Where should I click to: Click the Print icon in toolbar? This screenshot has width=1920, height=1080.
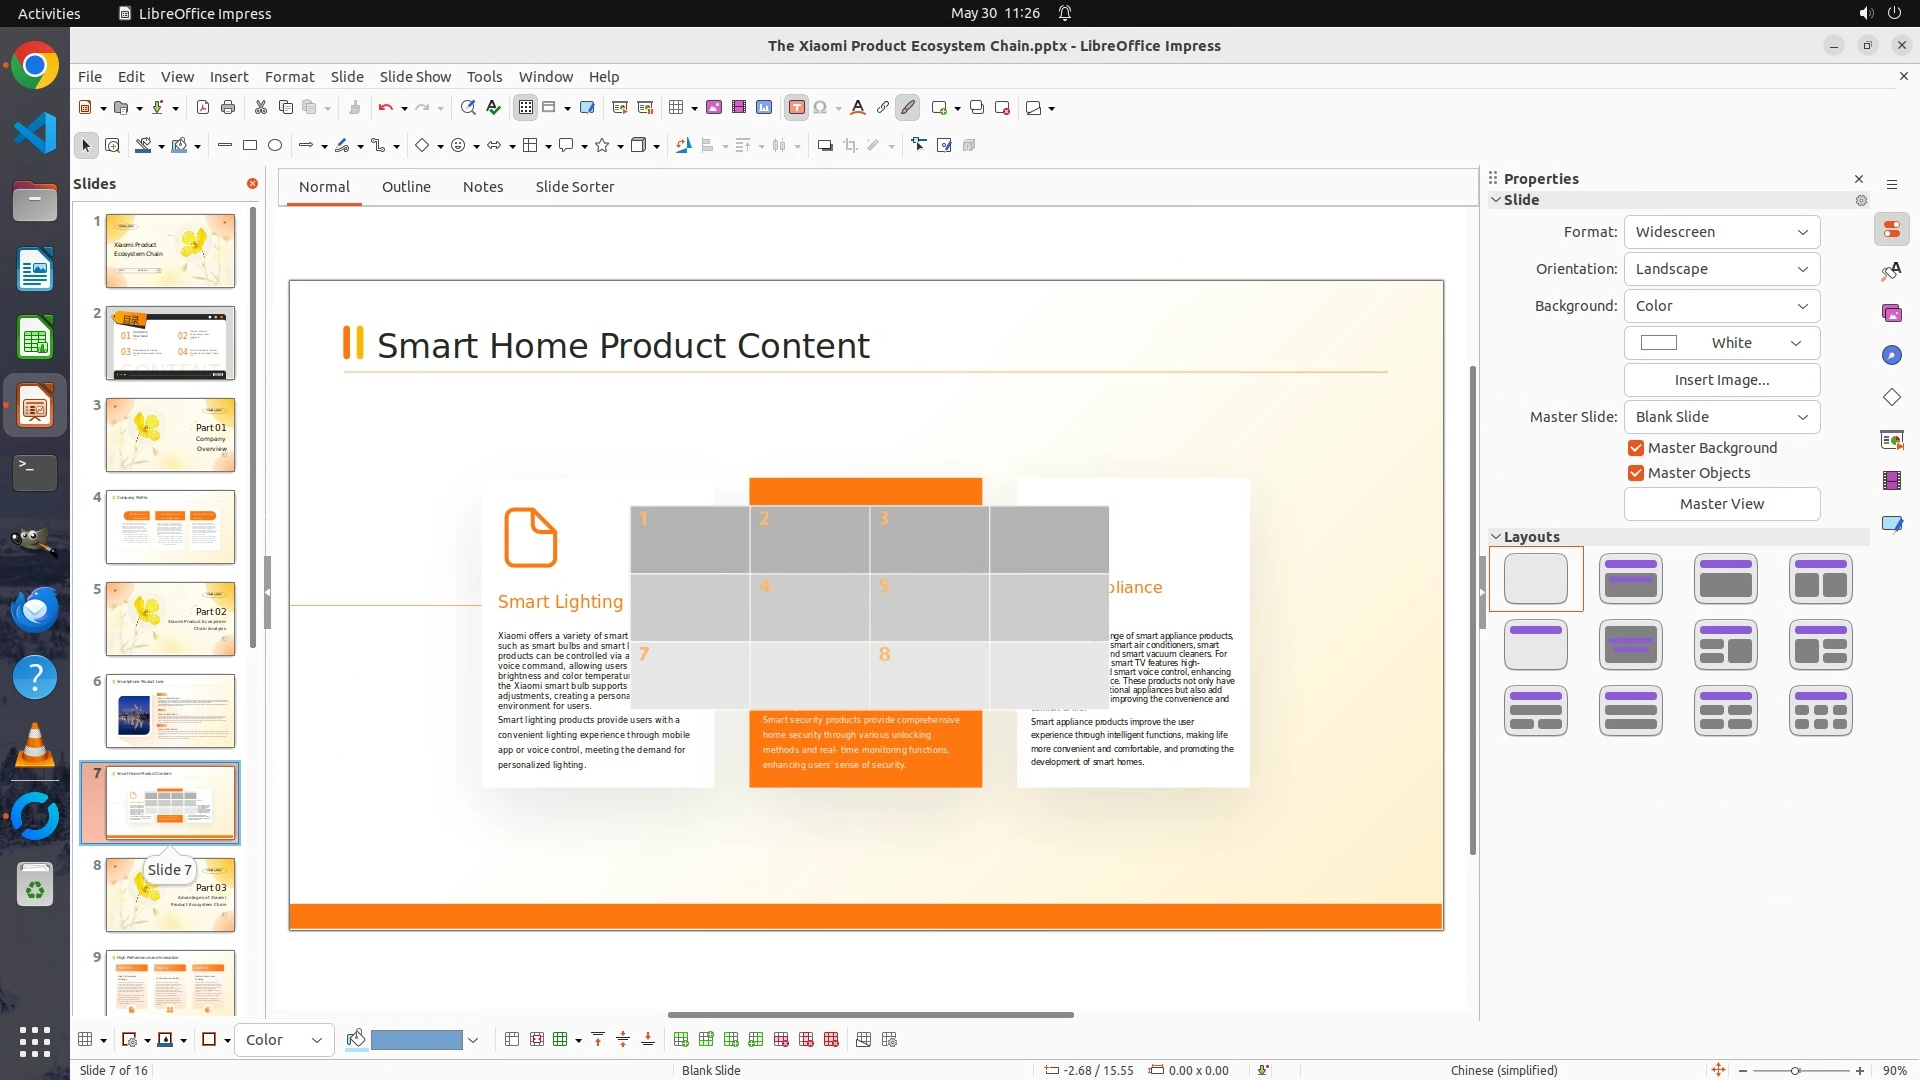[x=228, y=108]
